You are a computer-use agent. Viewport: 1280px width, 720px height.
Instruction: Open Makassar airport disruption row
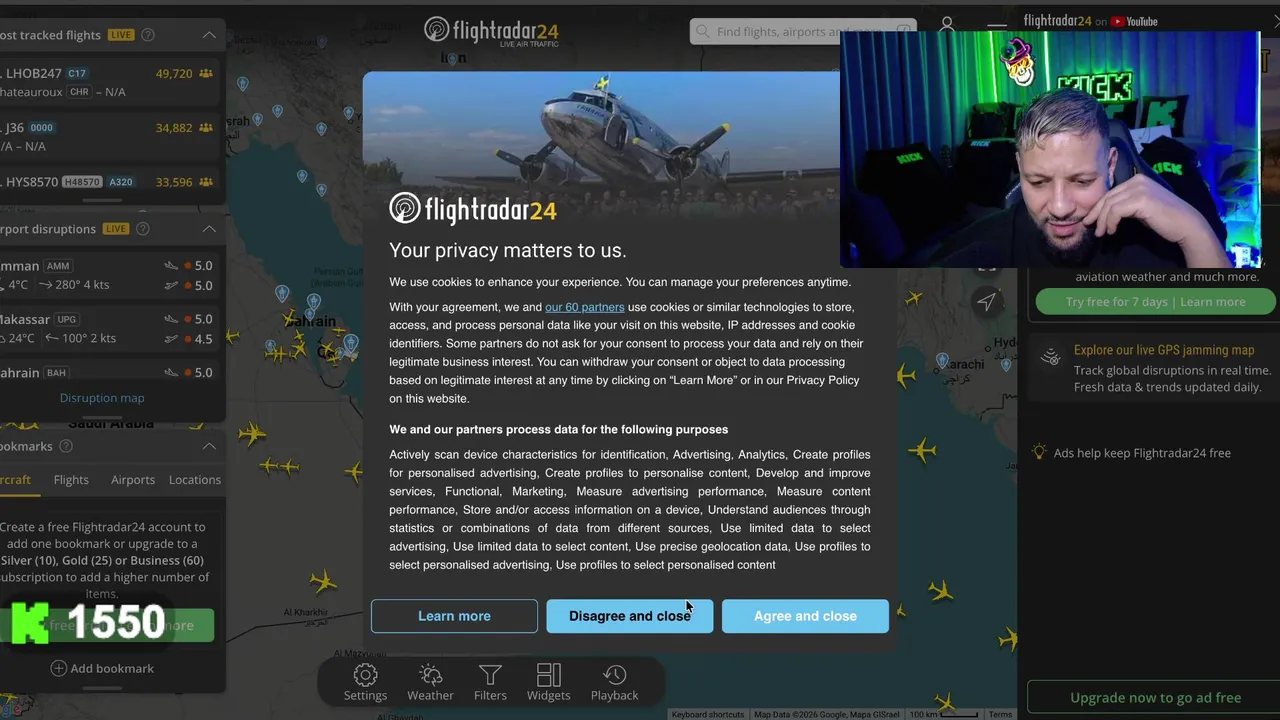pyautogui.click(x=110, y=328)
